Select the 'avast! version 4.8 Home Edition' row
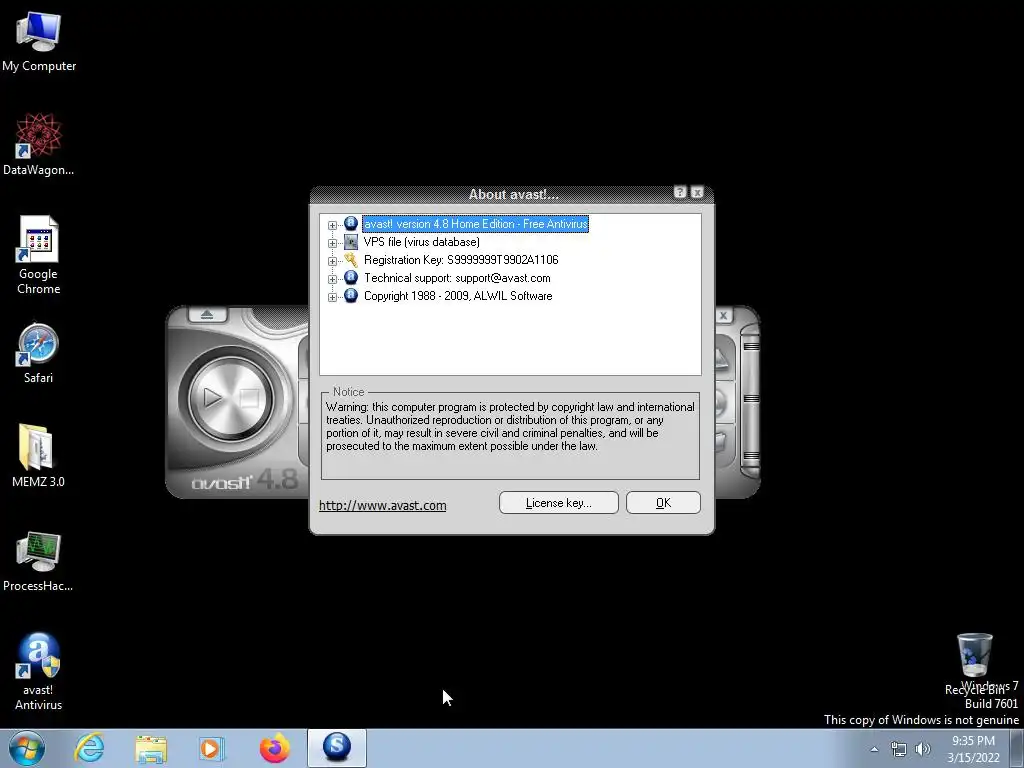 click(x=475, y=224)
